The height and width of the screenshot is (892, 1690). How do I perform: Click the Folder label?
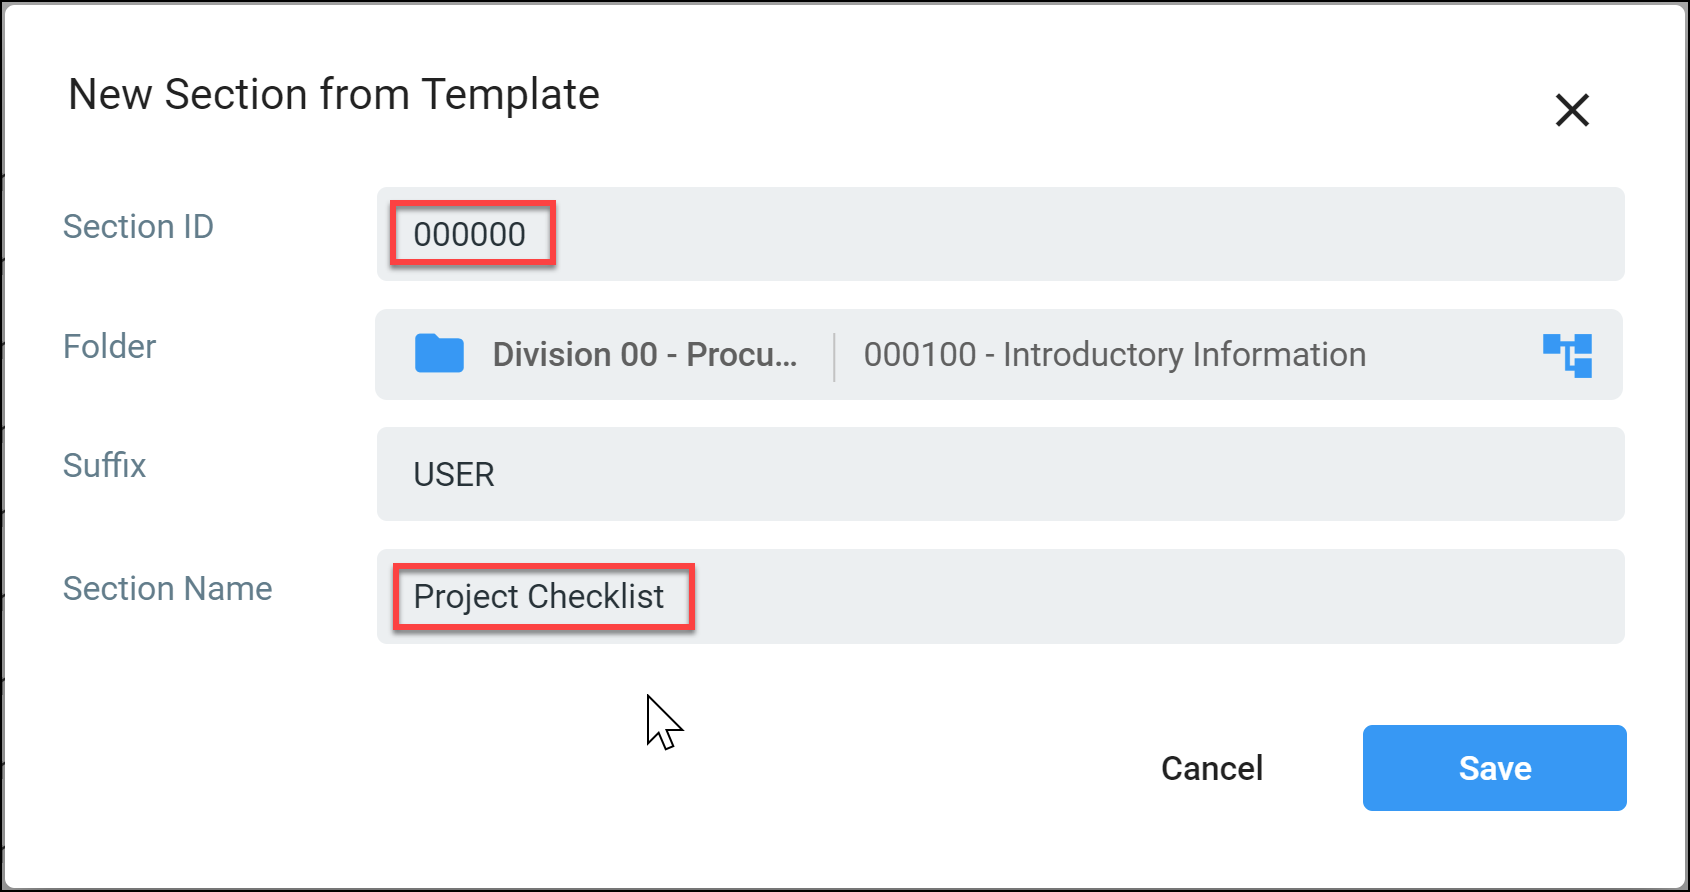click(110, 346)
